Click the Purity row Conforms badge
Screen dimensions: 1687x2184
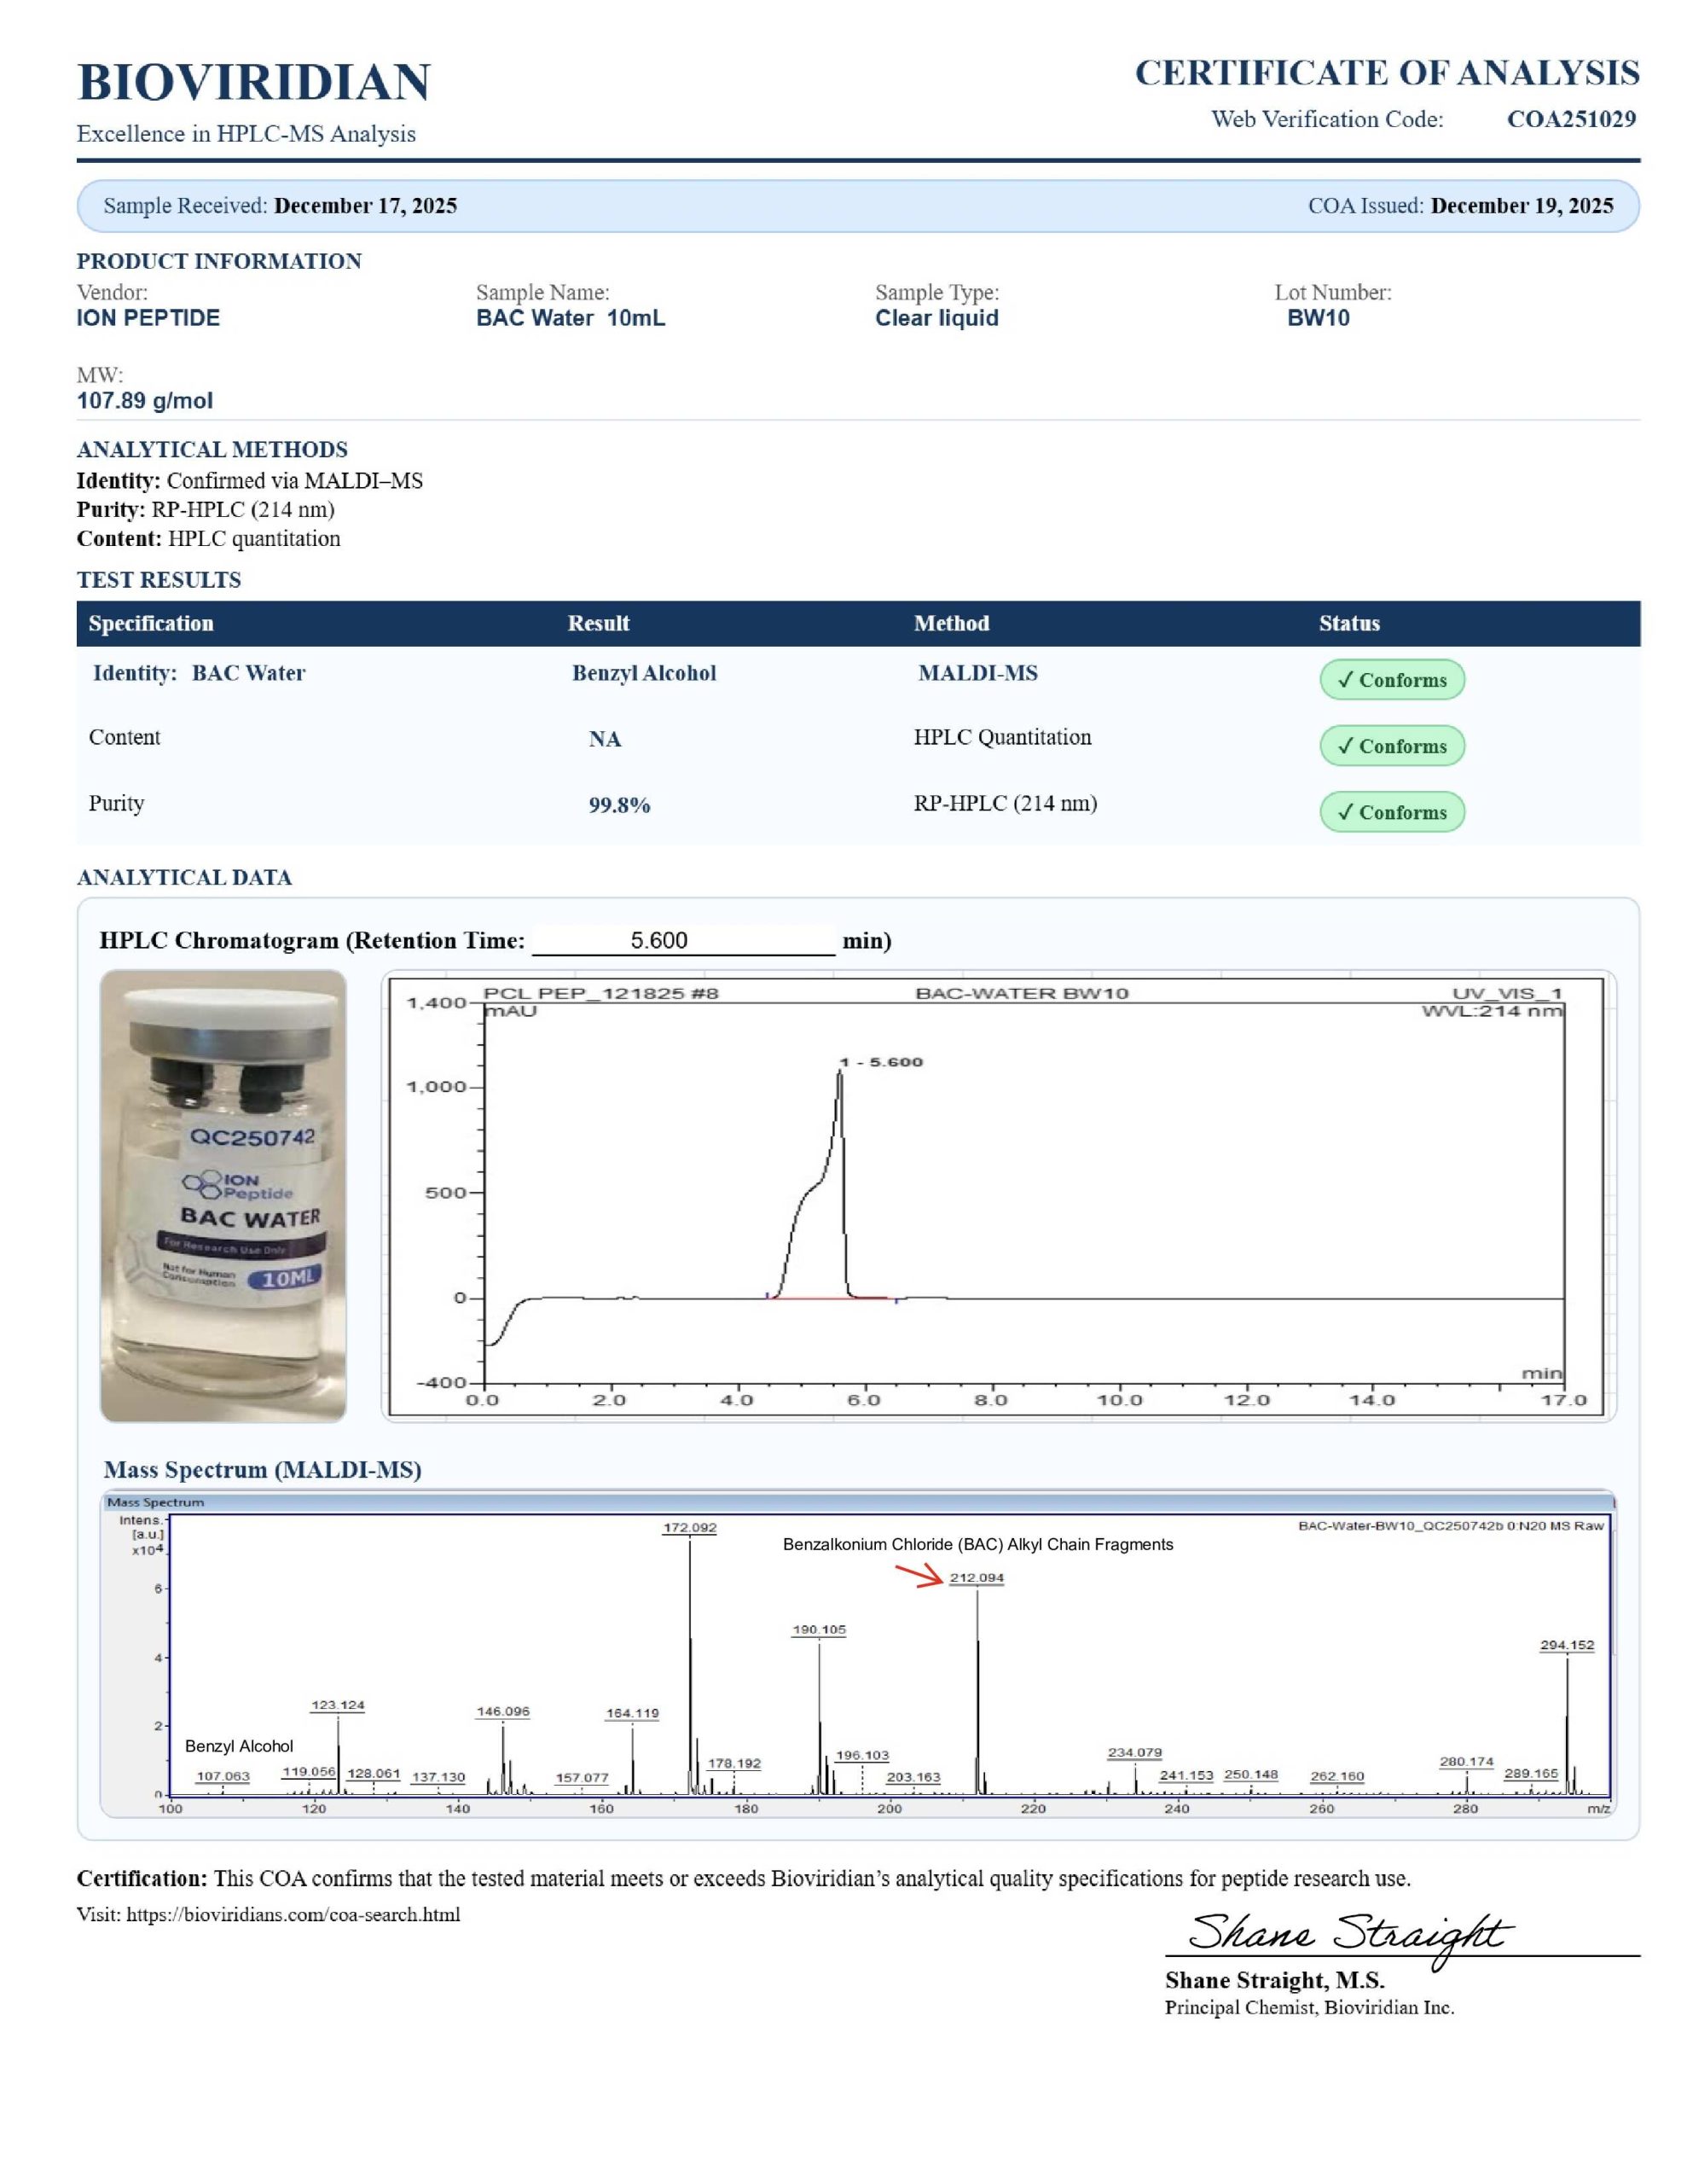[1391, 812]
